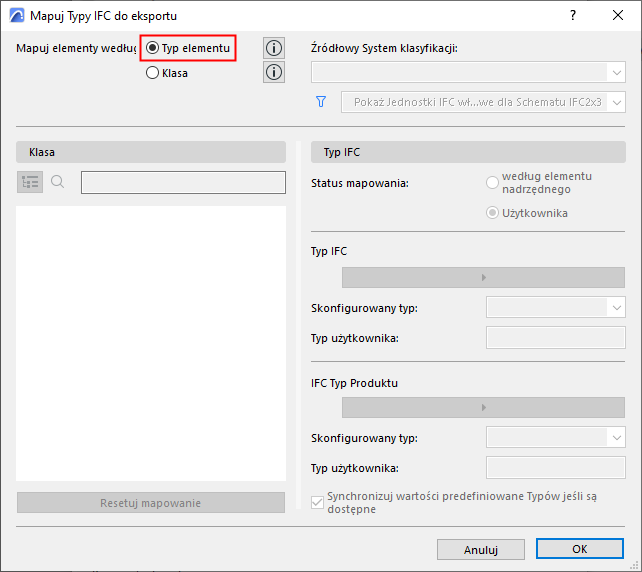Click the blue filter funnel icon
This screenshot has width=642, height=572.
click(x=321, y=101)
